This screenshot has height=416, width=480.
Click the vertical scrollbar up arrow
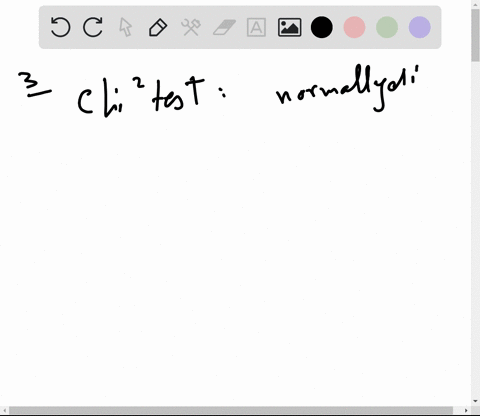tap(475, 4)
